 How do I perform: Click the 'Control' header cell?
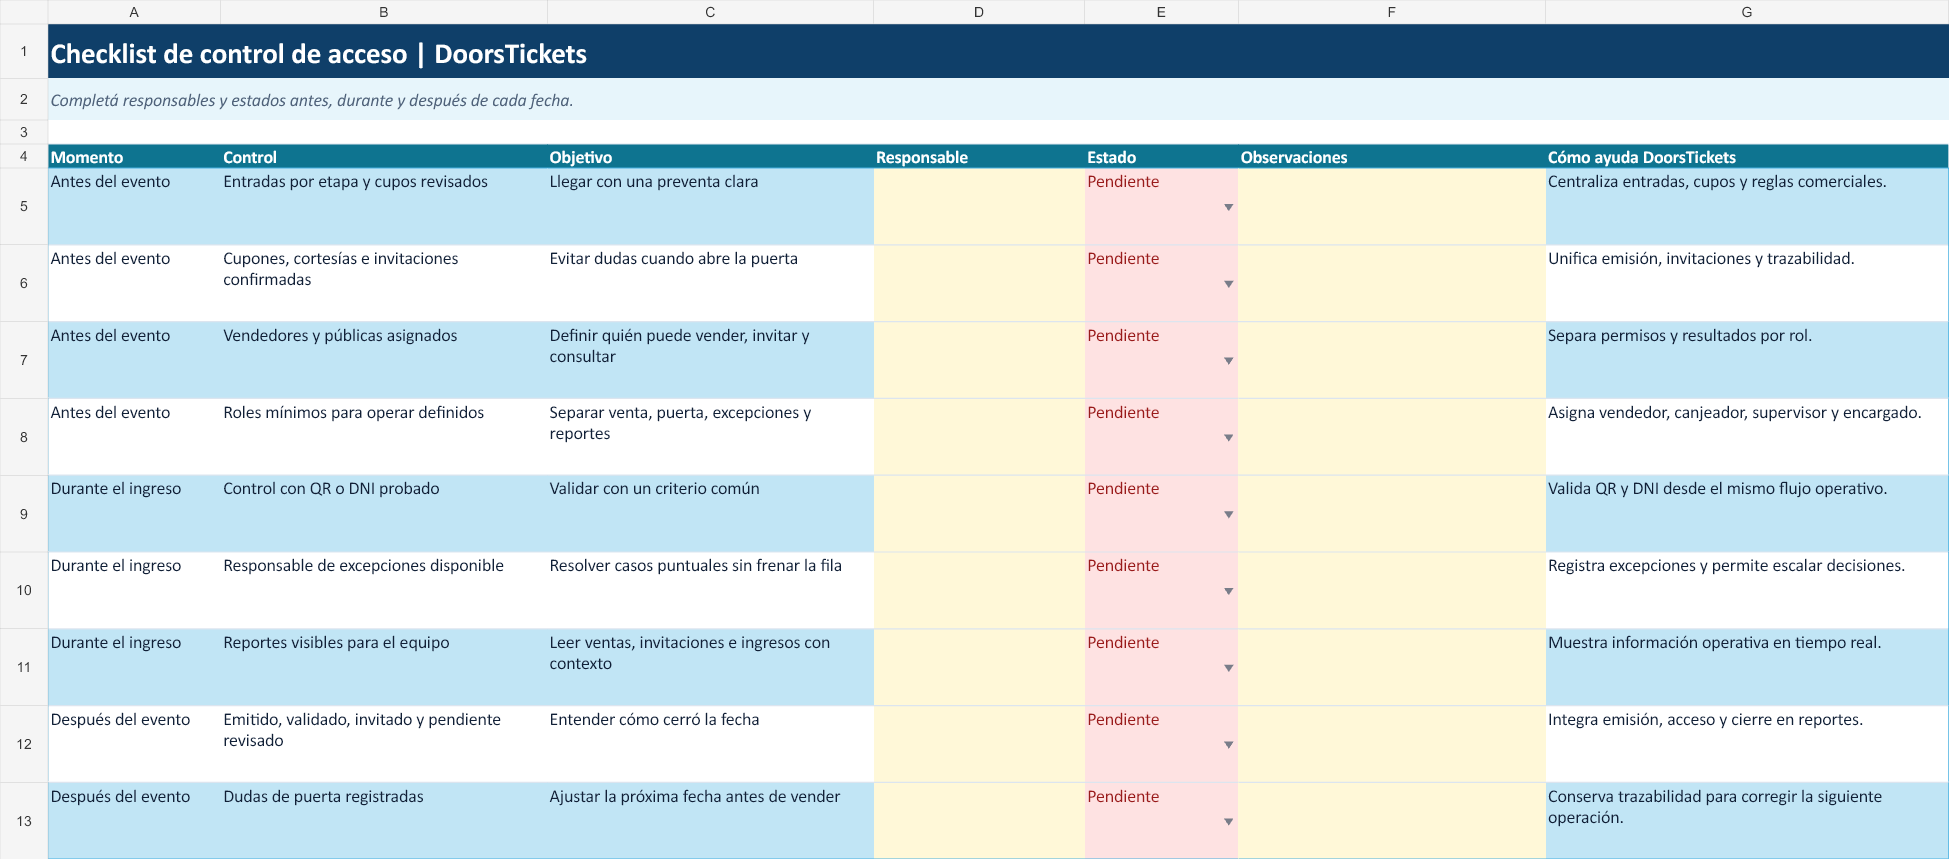[x=384, y=157]
